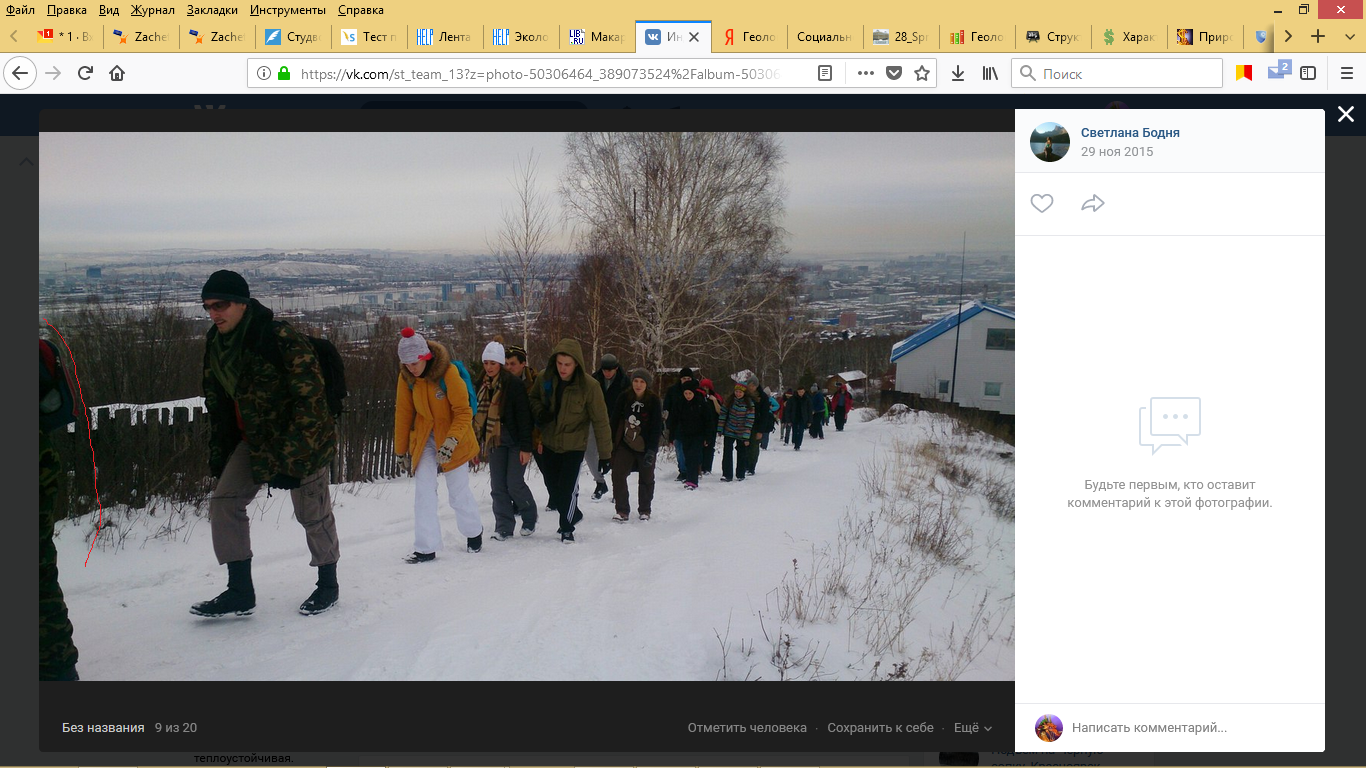Toggle the reader view icon in the address bar
Screen dimensions: 1366x768
tap(825, 73)
